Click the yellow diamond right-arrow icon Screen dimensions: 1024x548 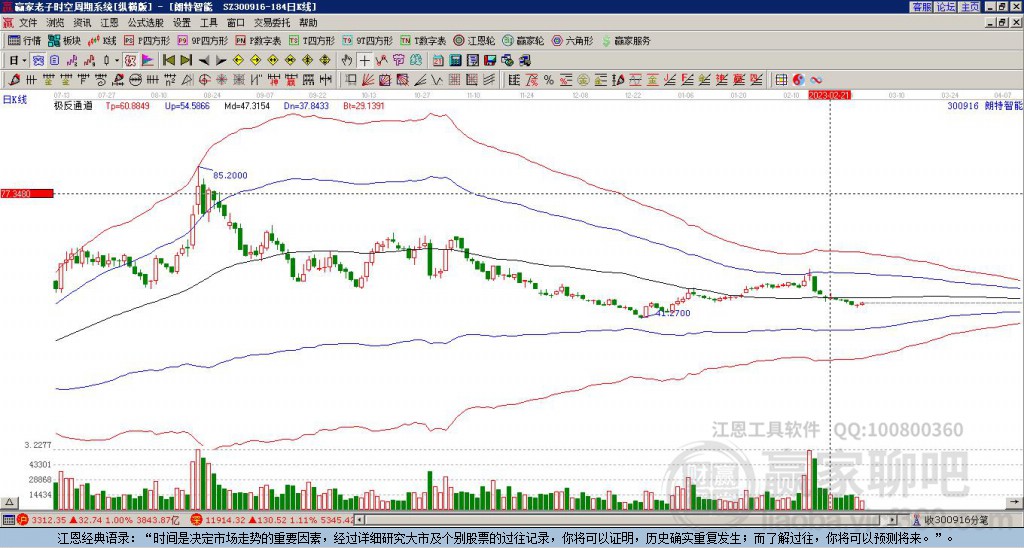tap(256, 61)
